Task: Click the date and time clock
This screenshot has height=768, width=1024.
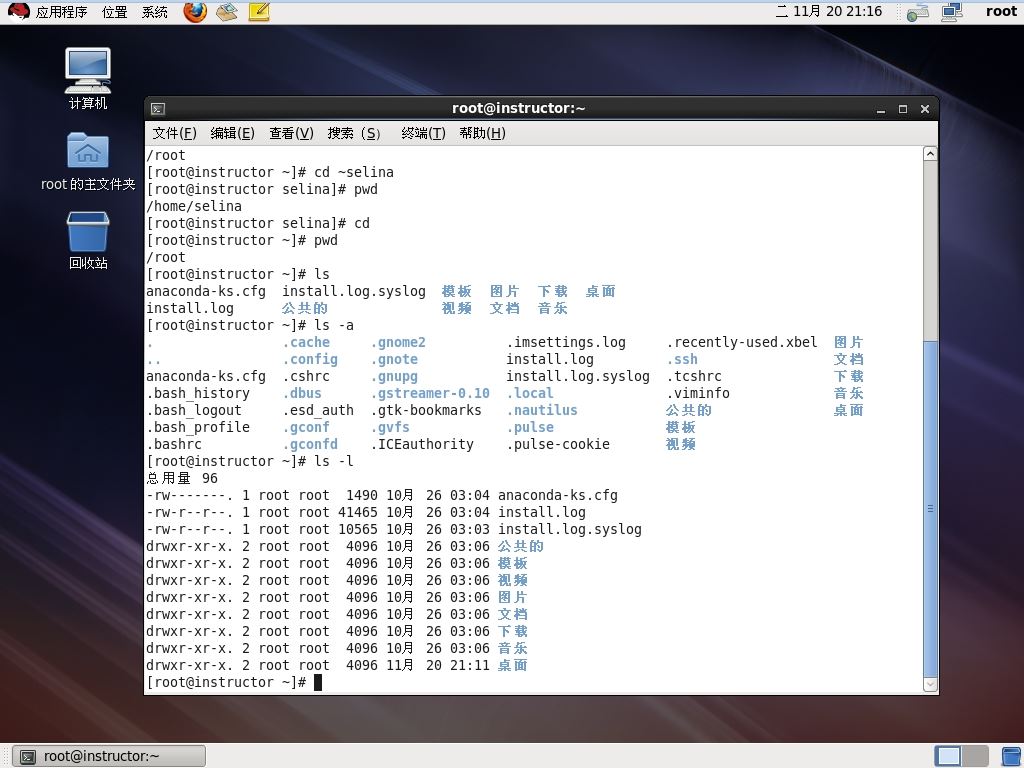Action: tap(829, 12)
